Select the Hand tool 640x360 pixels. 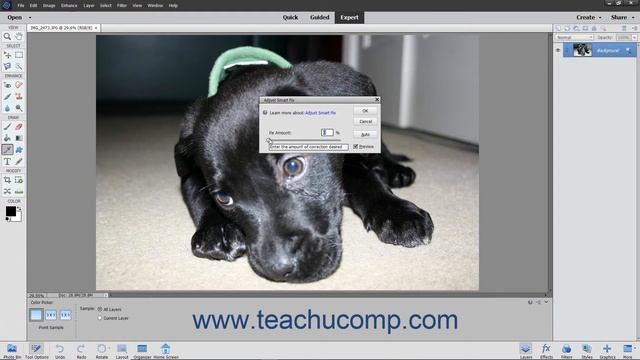[x=19, y=37]
